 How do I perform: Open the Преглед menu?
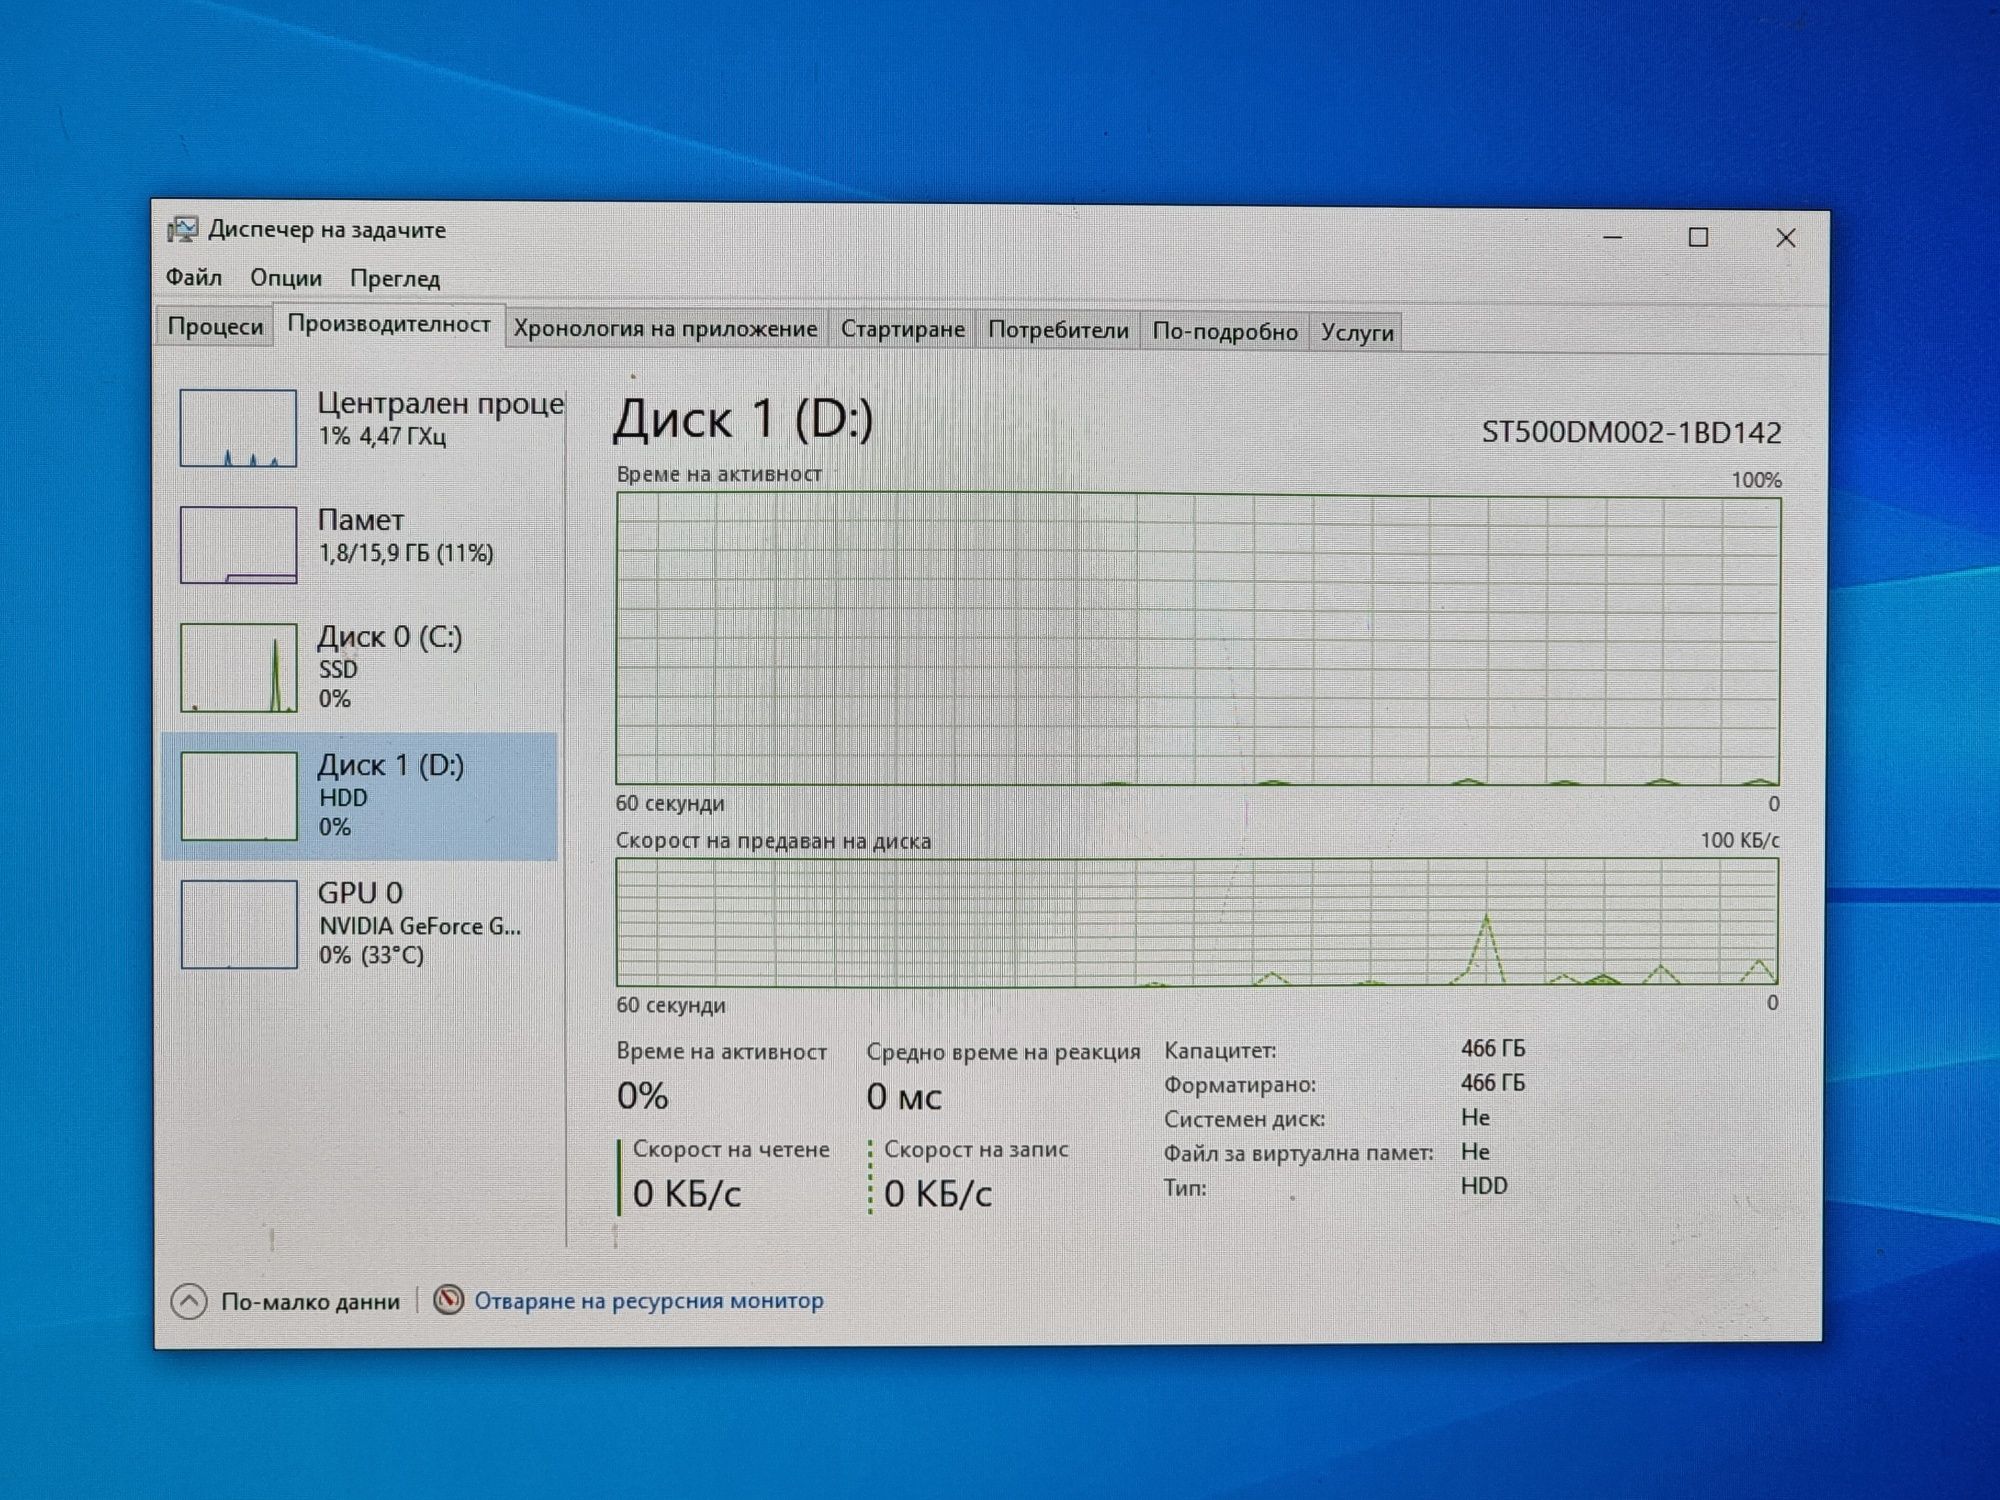point(395,279)
